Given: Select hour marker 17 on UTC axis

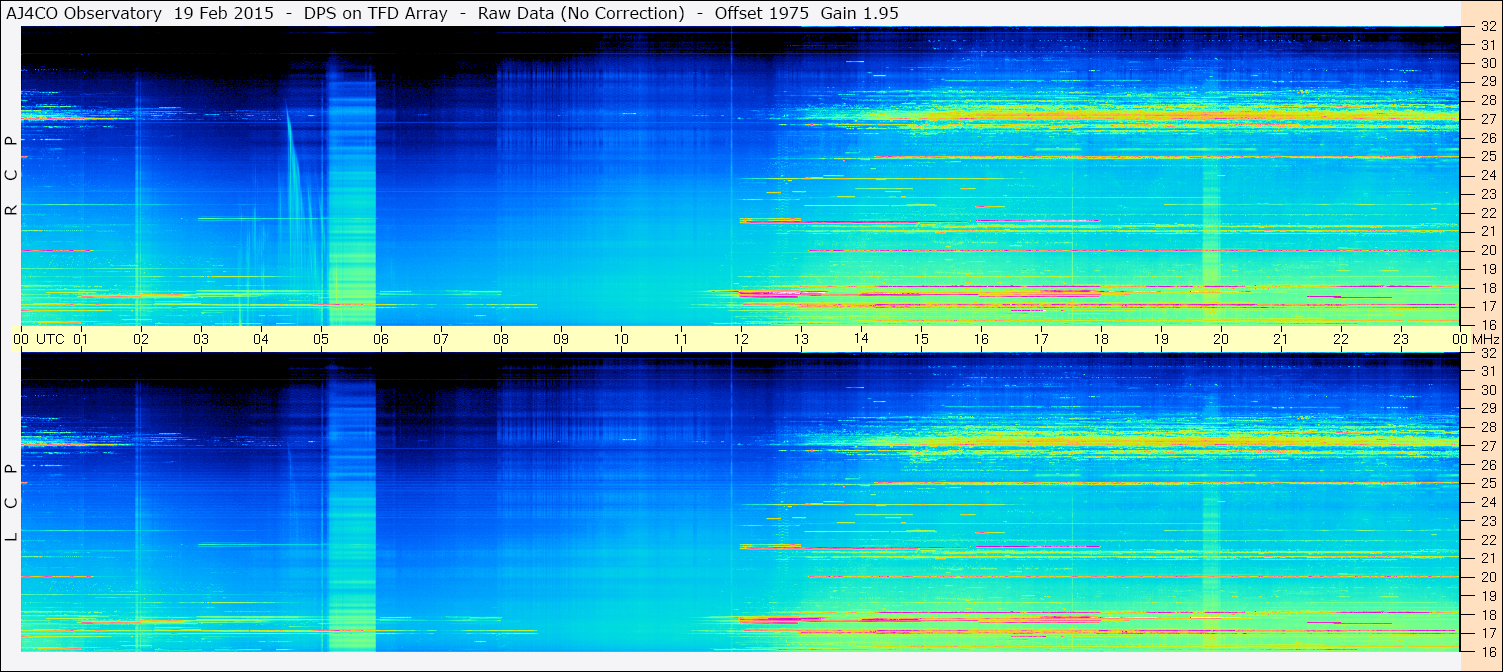Looking at the screenshot, I should [x=1041, y=339].
